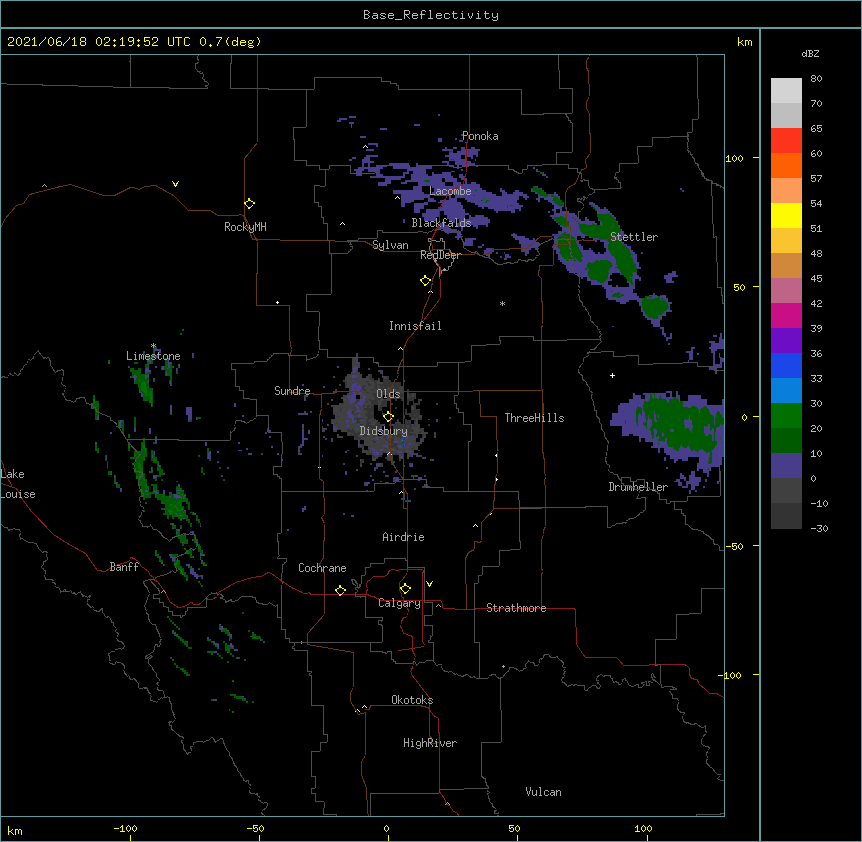The image size is (862, 842).
Task: Click the Strathmore label
Action: click(x=516, y=608)
